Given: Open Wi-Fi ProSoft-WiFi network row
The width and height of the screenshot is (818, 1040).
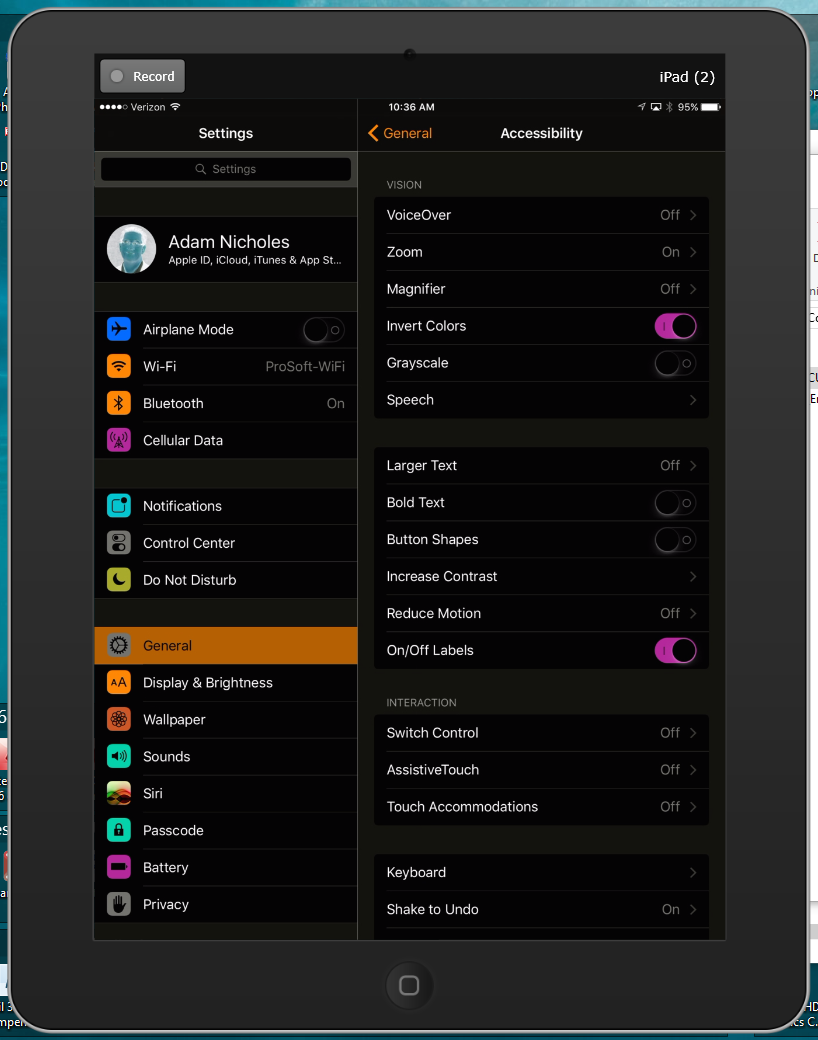Looking at the screenshot, I should 226,366.
